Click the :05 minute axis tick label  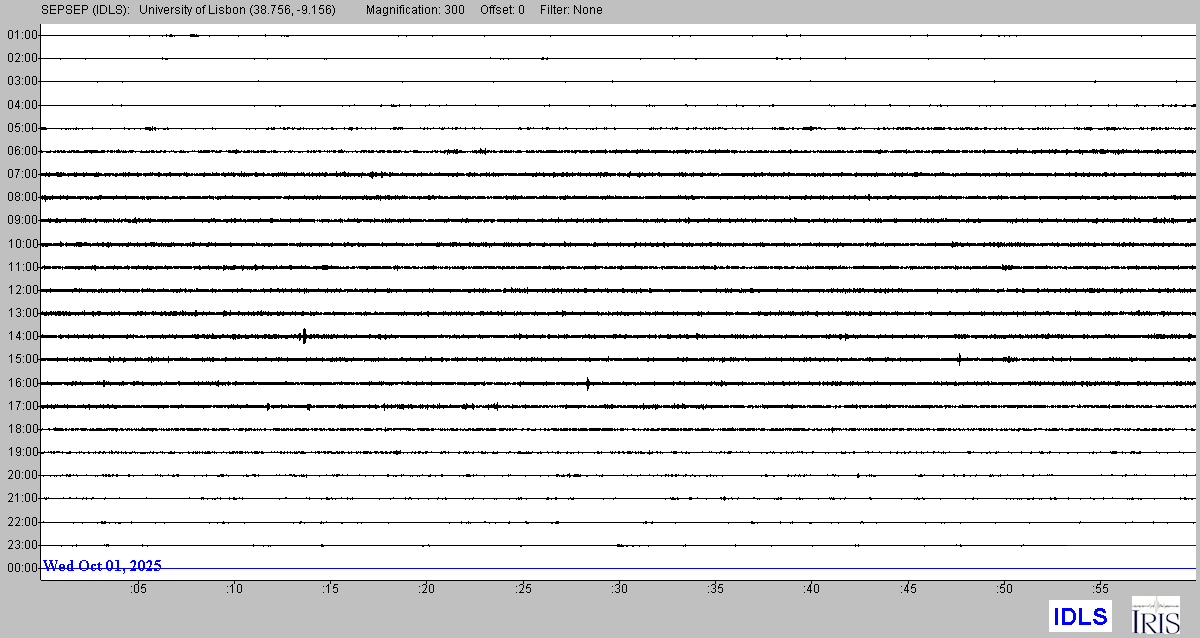pos(137,589)
